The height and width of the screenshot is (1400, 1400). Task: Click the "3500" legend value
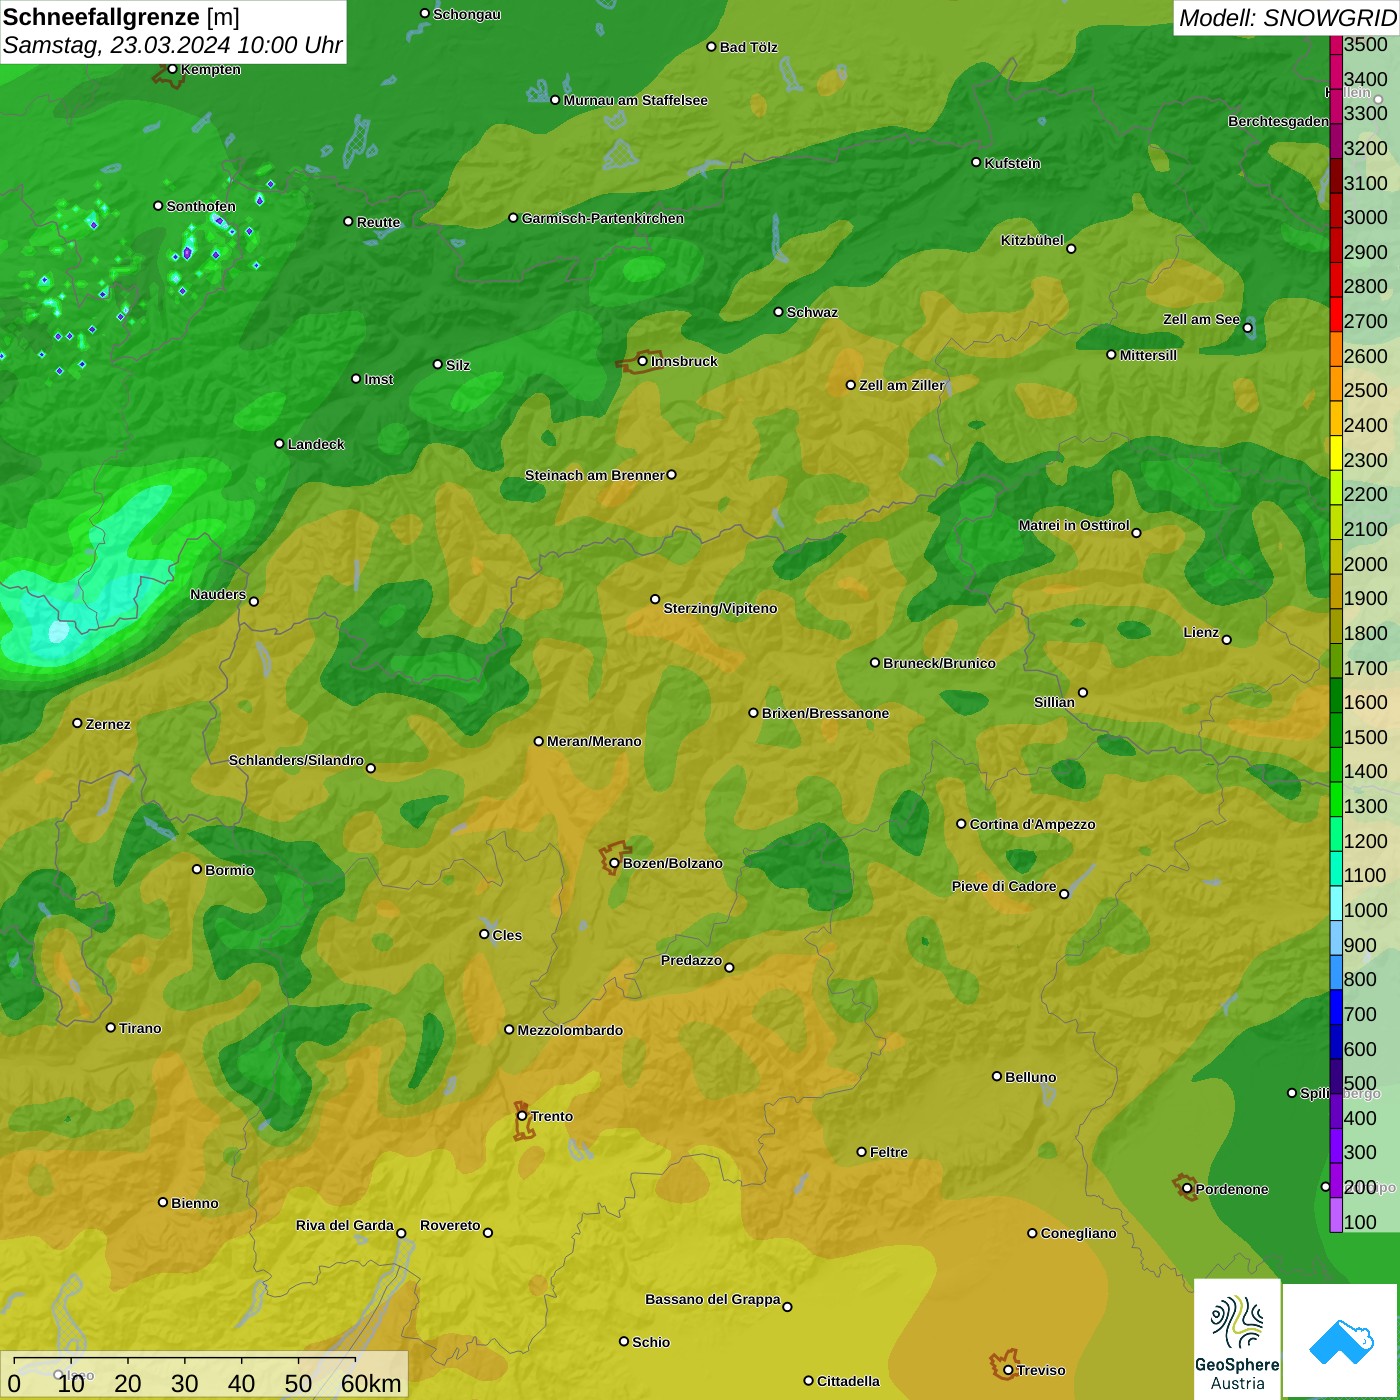click(x=1366, y=45)
